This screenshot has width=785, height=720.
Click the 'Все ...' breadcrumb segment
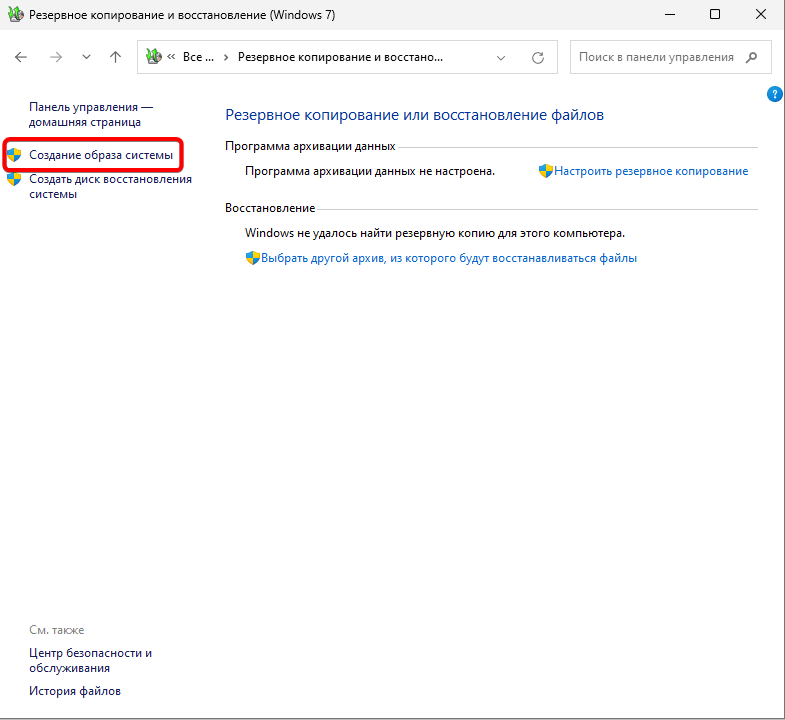point(198,57)
